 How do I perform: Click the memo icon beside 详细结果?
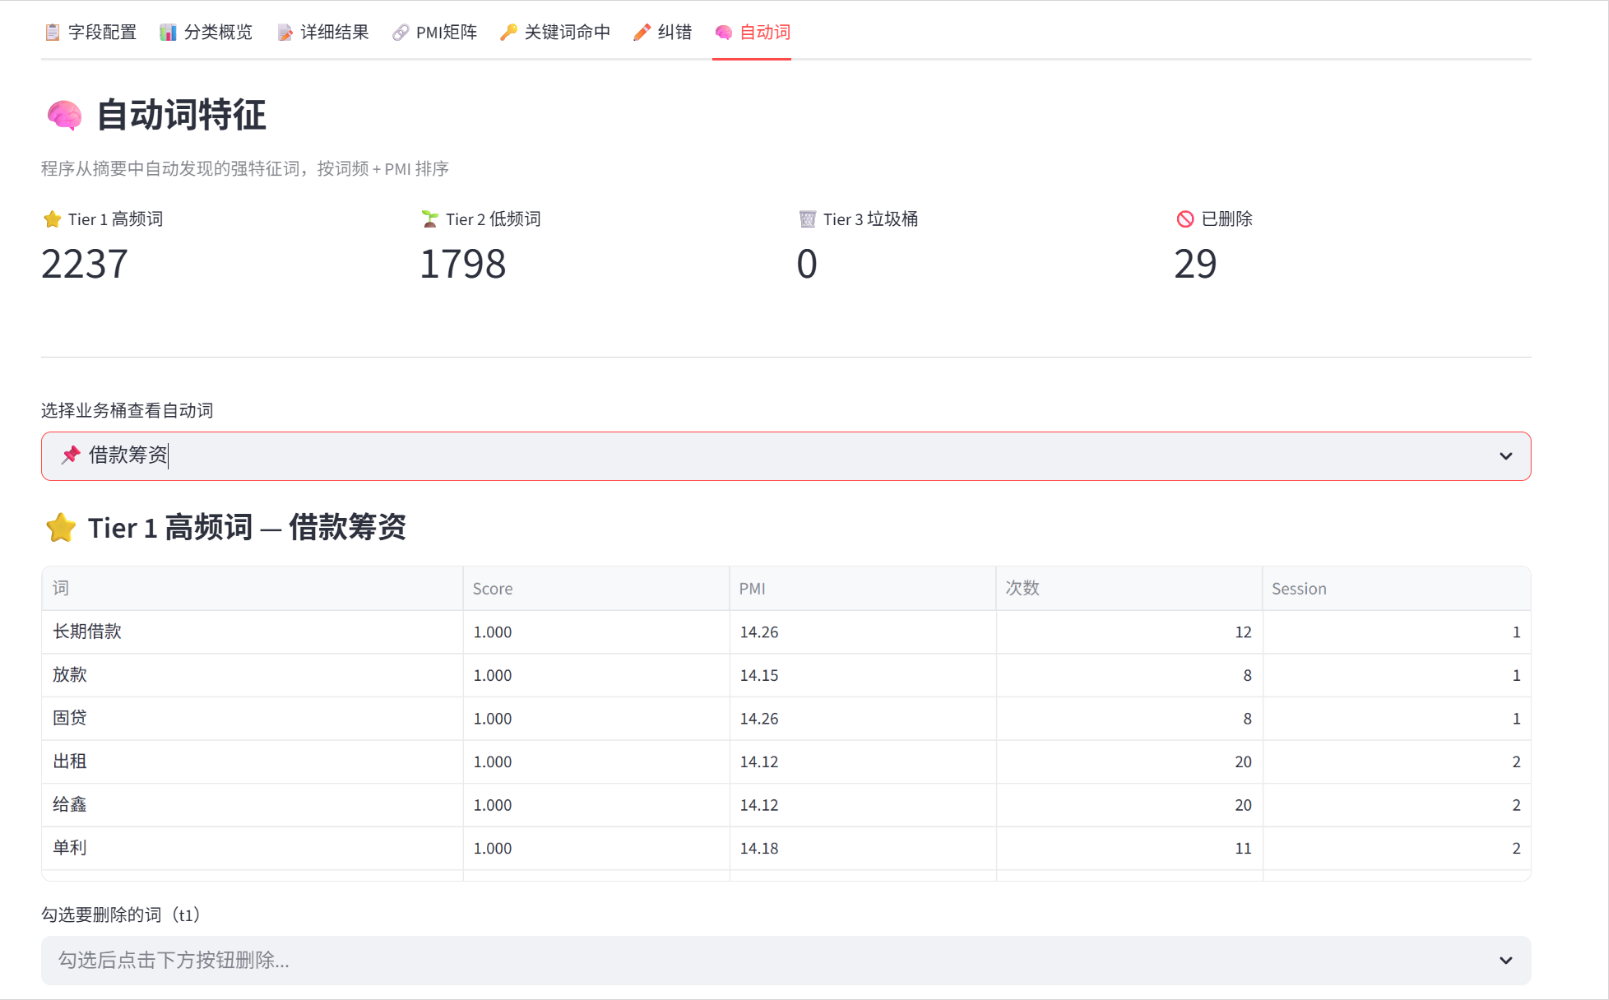click(285, 33)
